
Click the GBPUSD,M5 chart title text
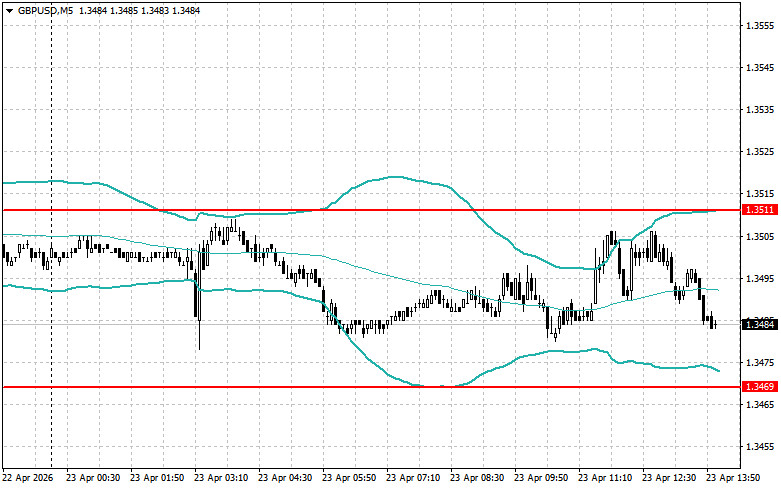(x=45, y=10)
